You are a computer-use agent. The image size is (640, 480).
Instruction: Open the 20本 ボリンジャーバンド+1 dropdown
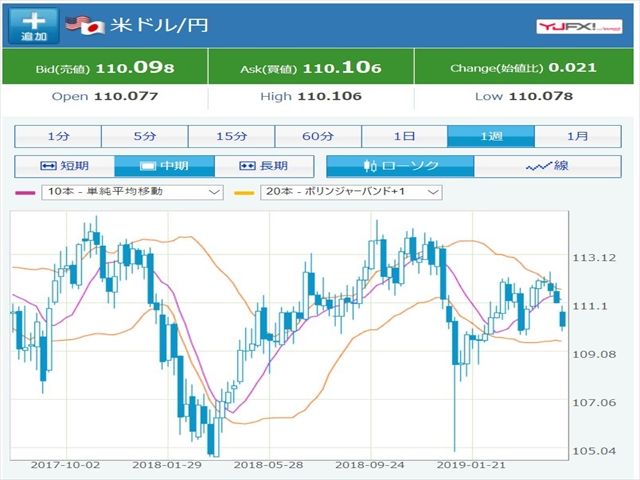pyautogui.click(x=351, y=192)
